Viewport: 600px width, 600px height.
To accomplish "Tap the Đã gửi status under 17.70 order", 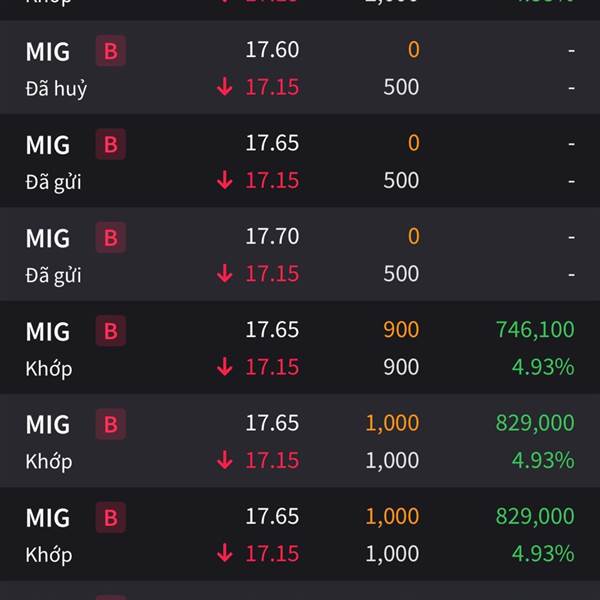I will point(53,276).
